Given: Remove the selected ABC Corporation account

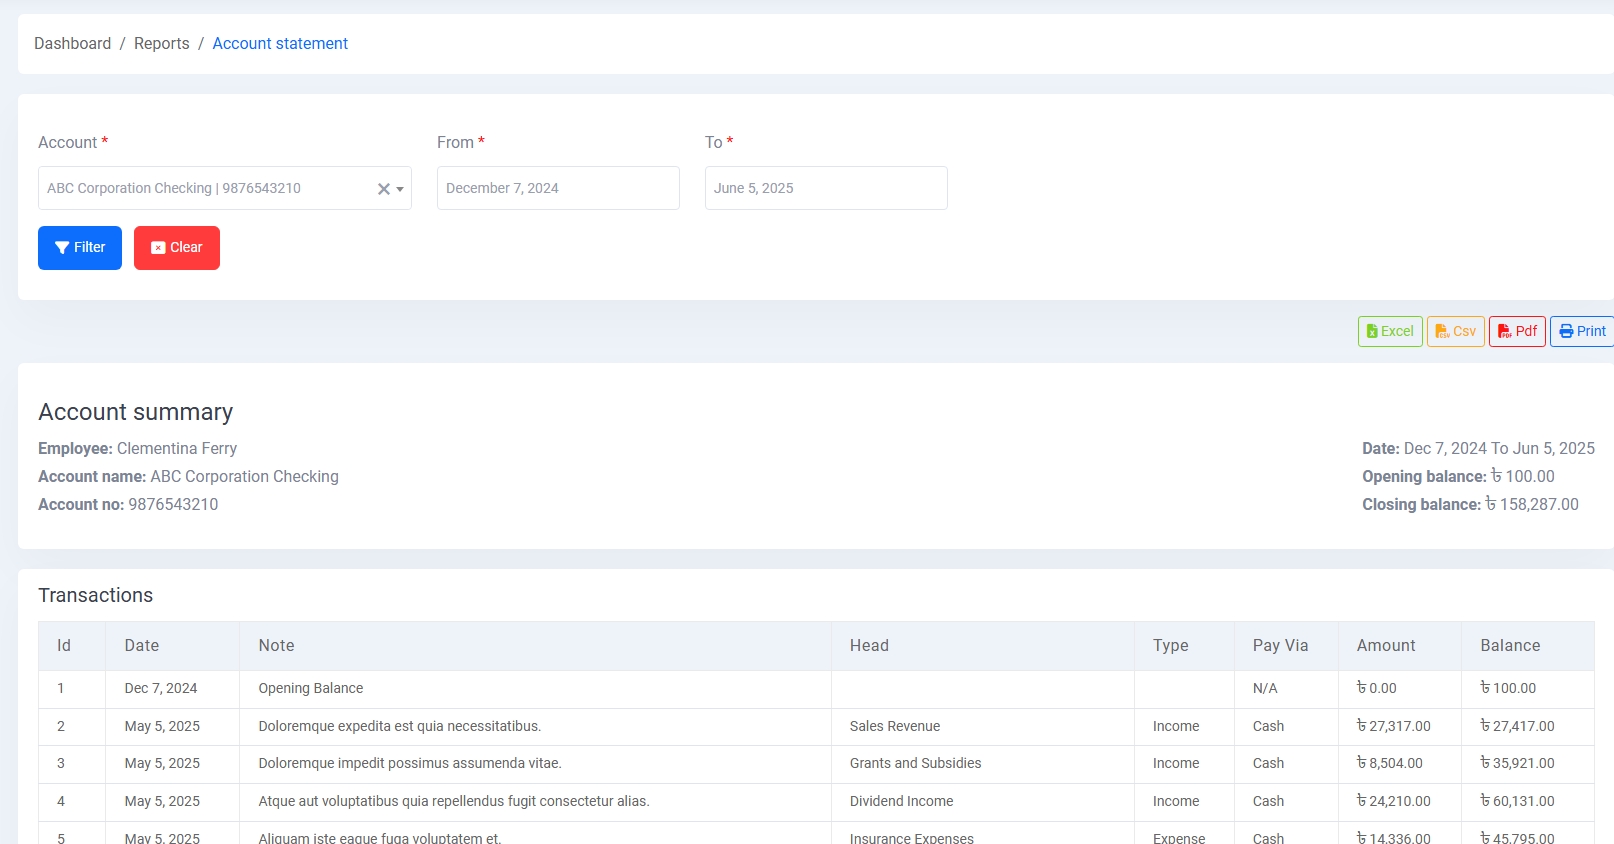Looking at the screenshot, I should point(383,189).
